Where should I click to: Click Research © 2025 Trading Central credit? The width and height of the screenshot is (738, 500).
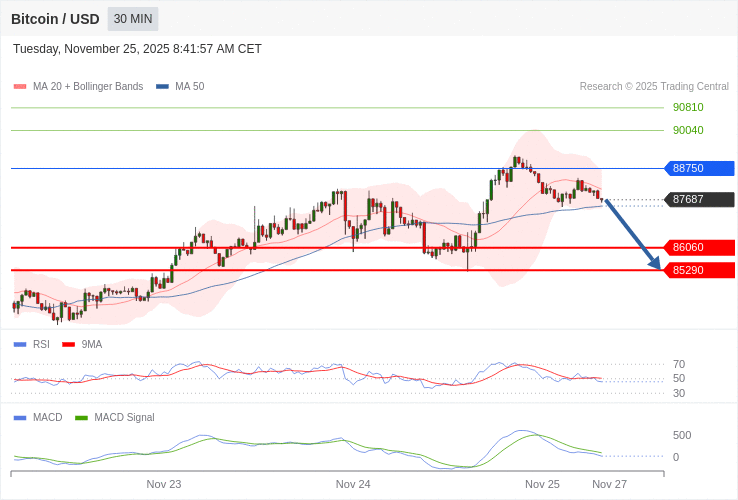(x=654, y=87)
